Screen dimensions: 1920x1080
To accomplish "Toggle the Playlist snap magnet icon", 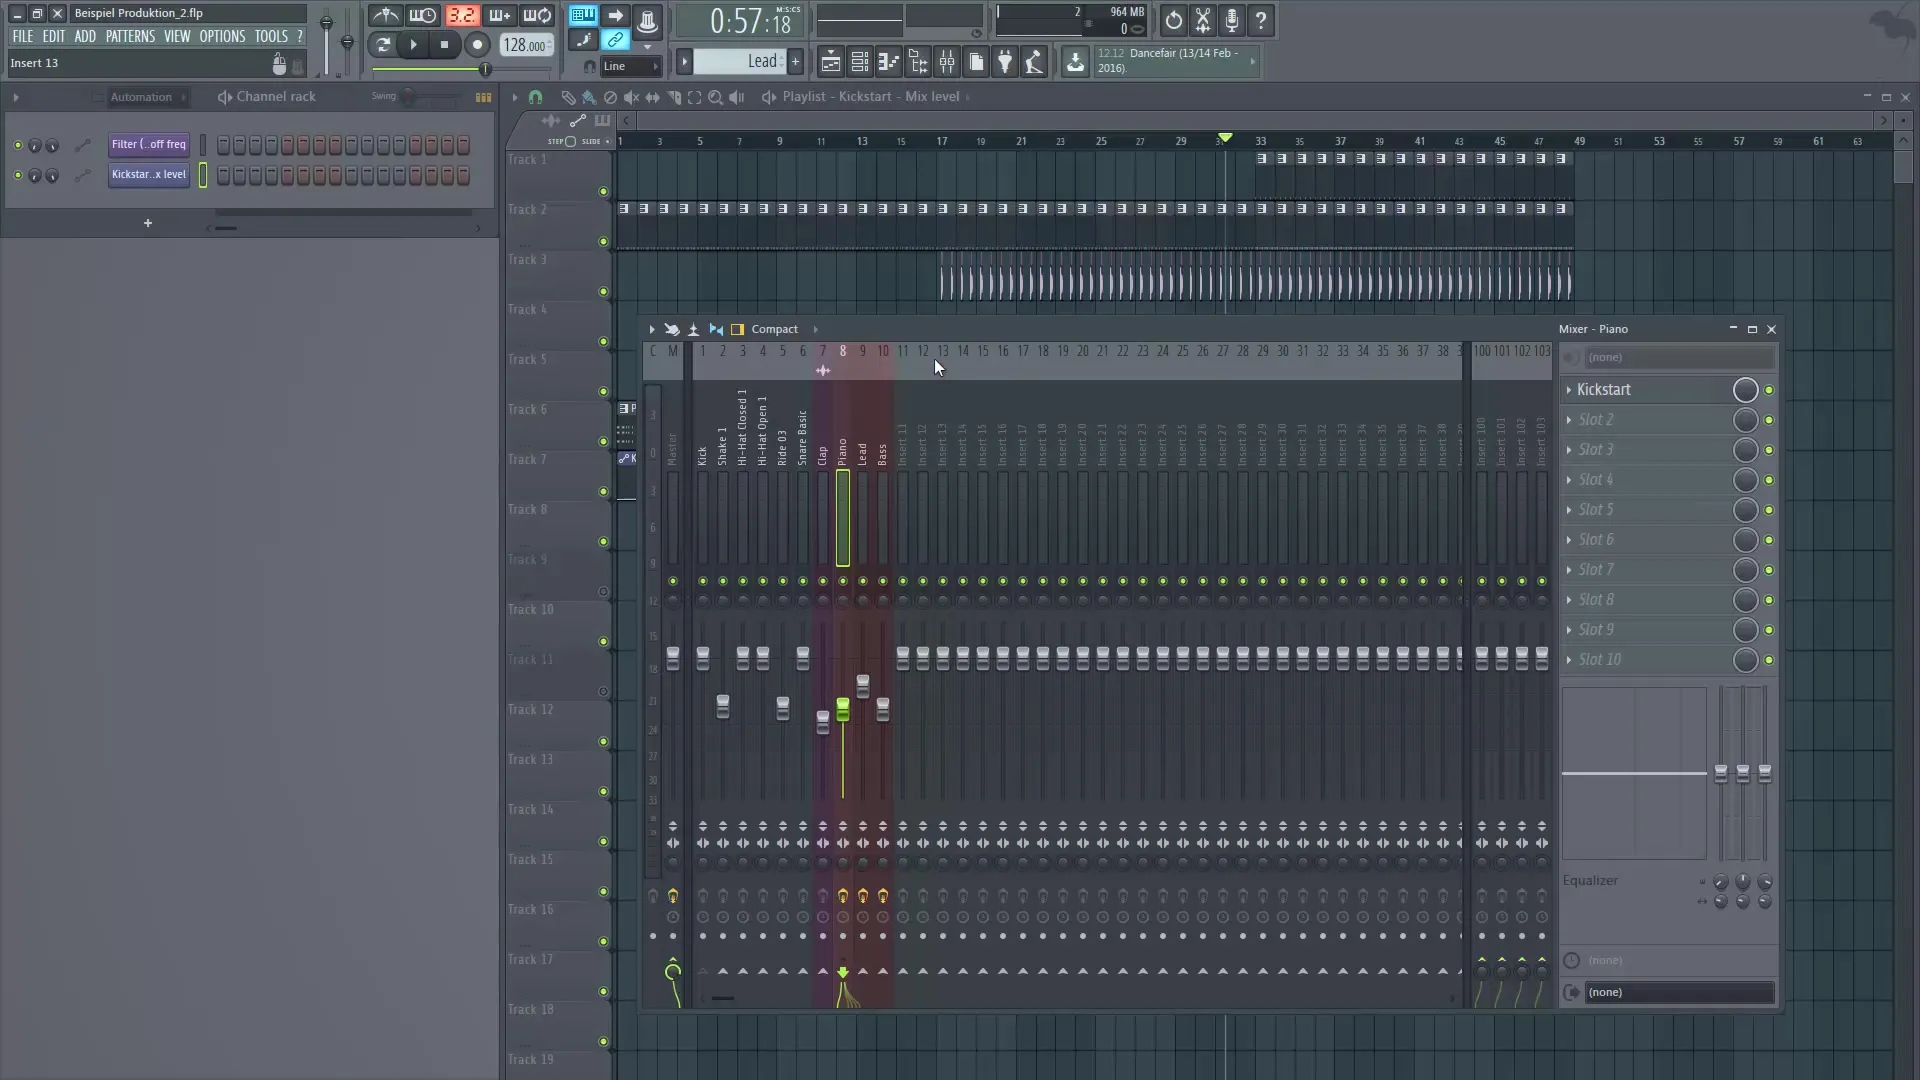I will [536, 97].
